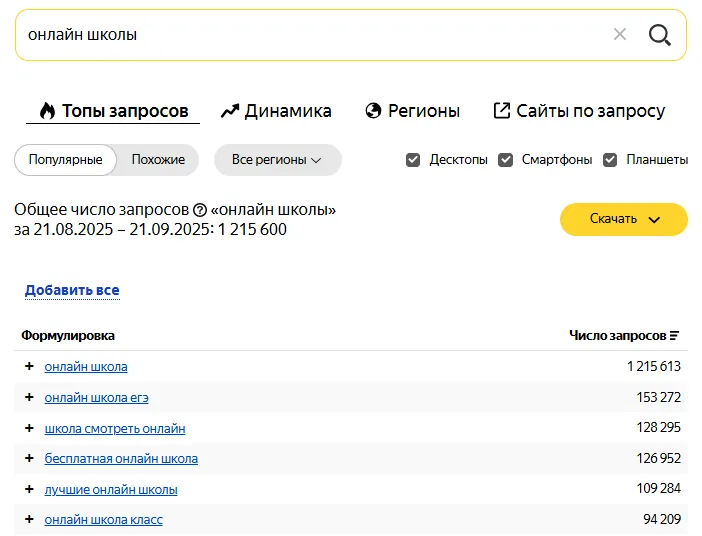Image resolution: width=702 pixels, height=536 pixels.
Task: Click the magnifying glass search icon
Action: pyautogui.click(x=660, y=35)
